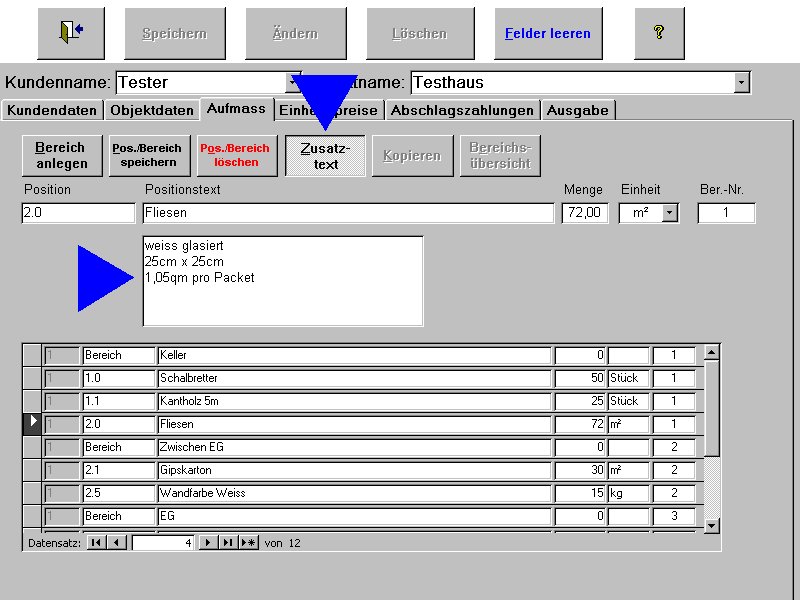
Task: Expand the Kundenname dropdown
Action: [293, 82]
